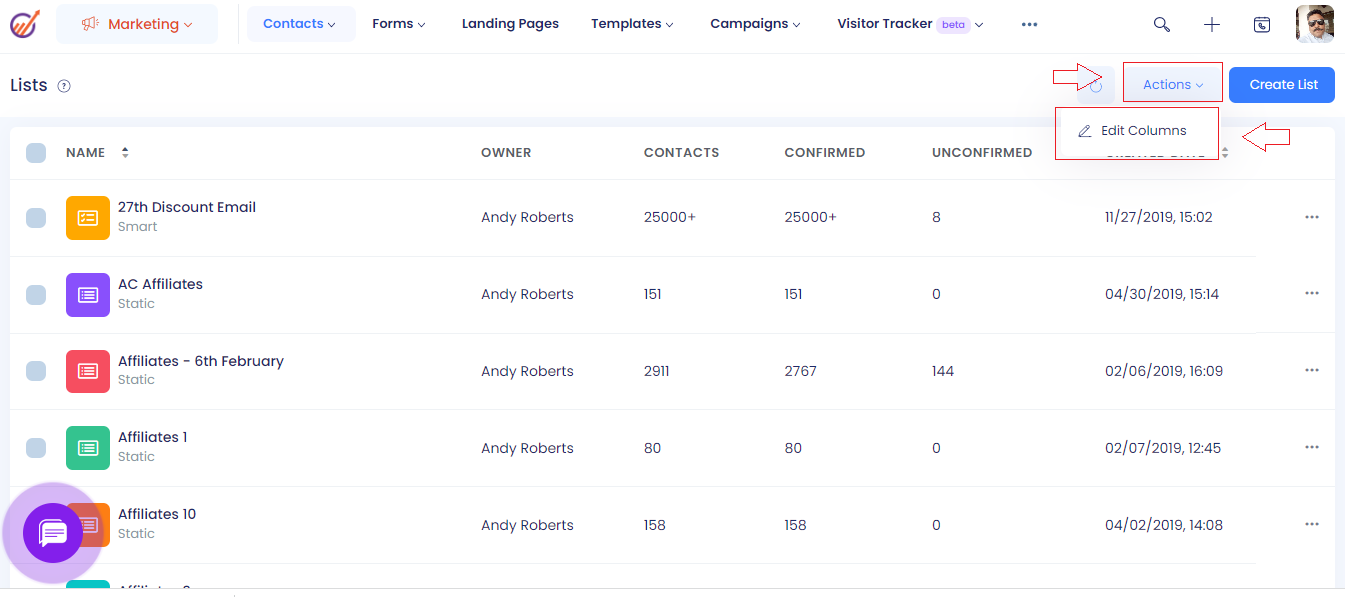The height and width of the screenshot is (597, 1345).
Task: Click the Owner column header
Action: tap(506, 153)
